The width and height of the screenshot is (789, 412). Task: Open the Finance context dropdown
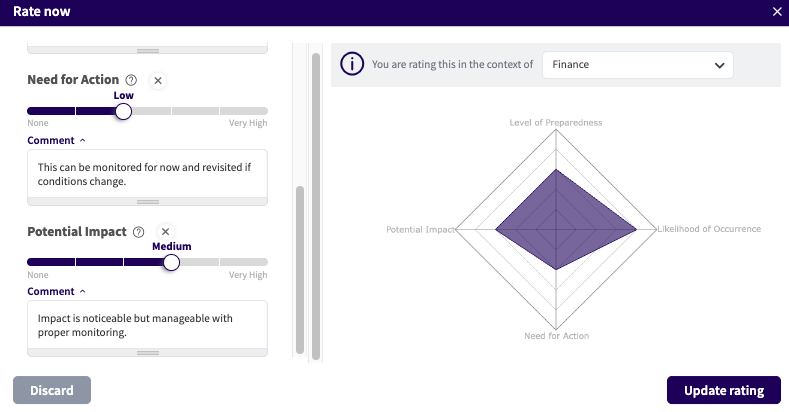[x=637, y=65]
